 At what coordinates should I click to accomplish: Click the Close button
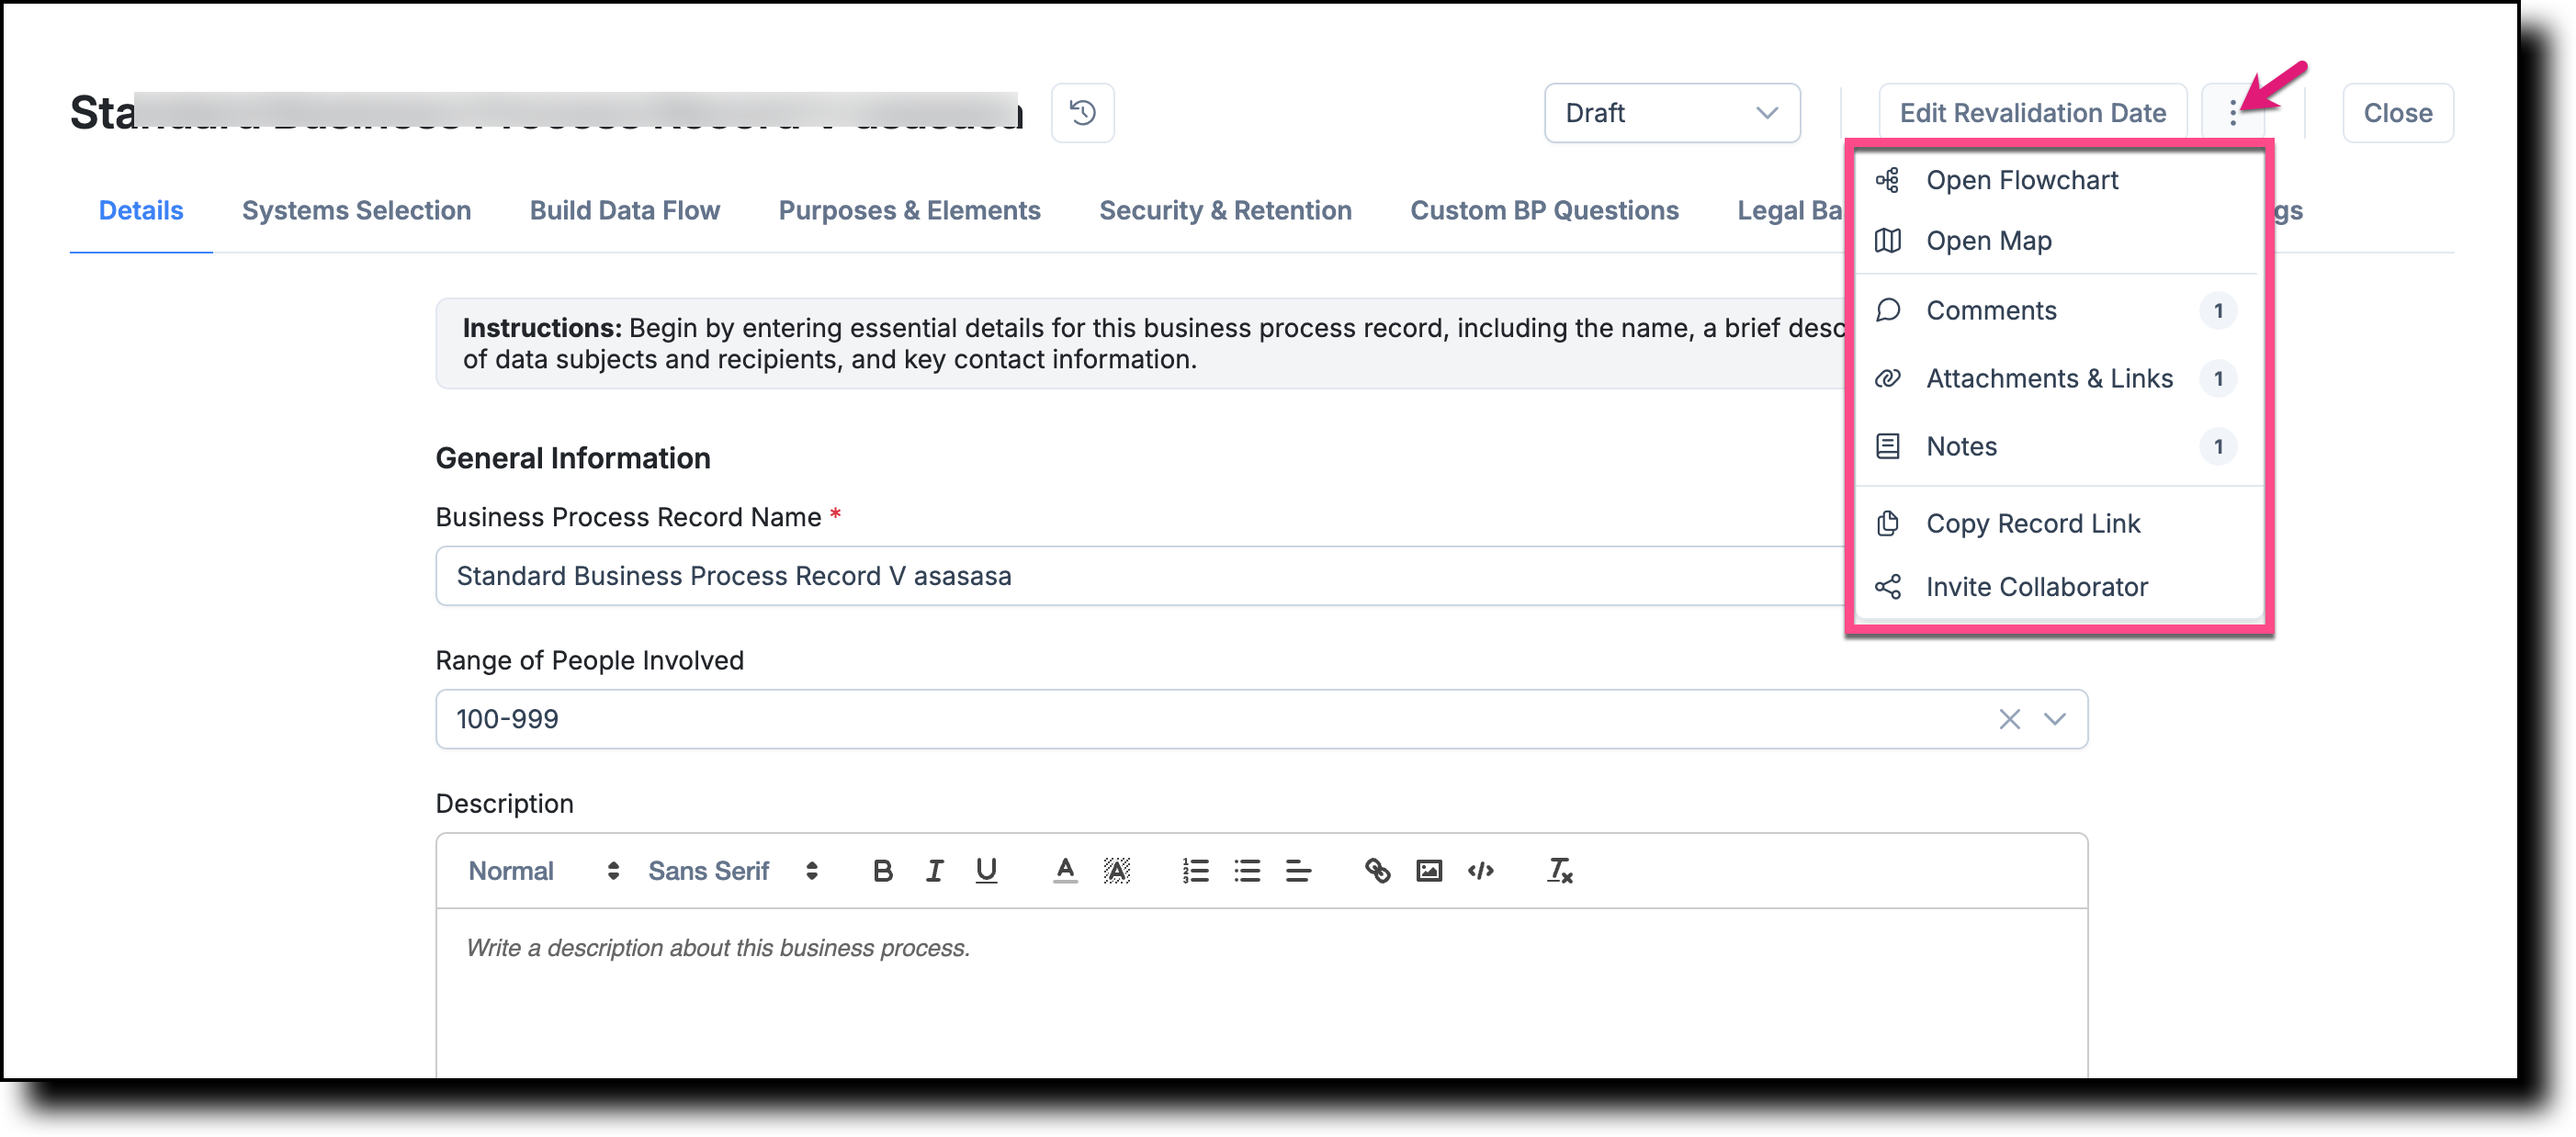click(2397, 113)
